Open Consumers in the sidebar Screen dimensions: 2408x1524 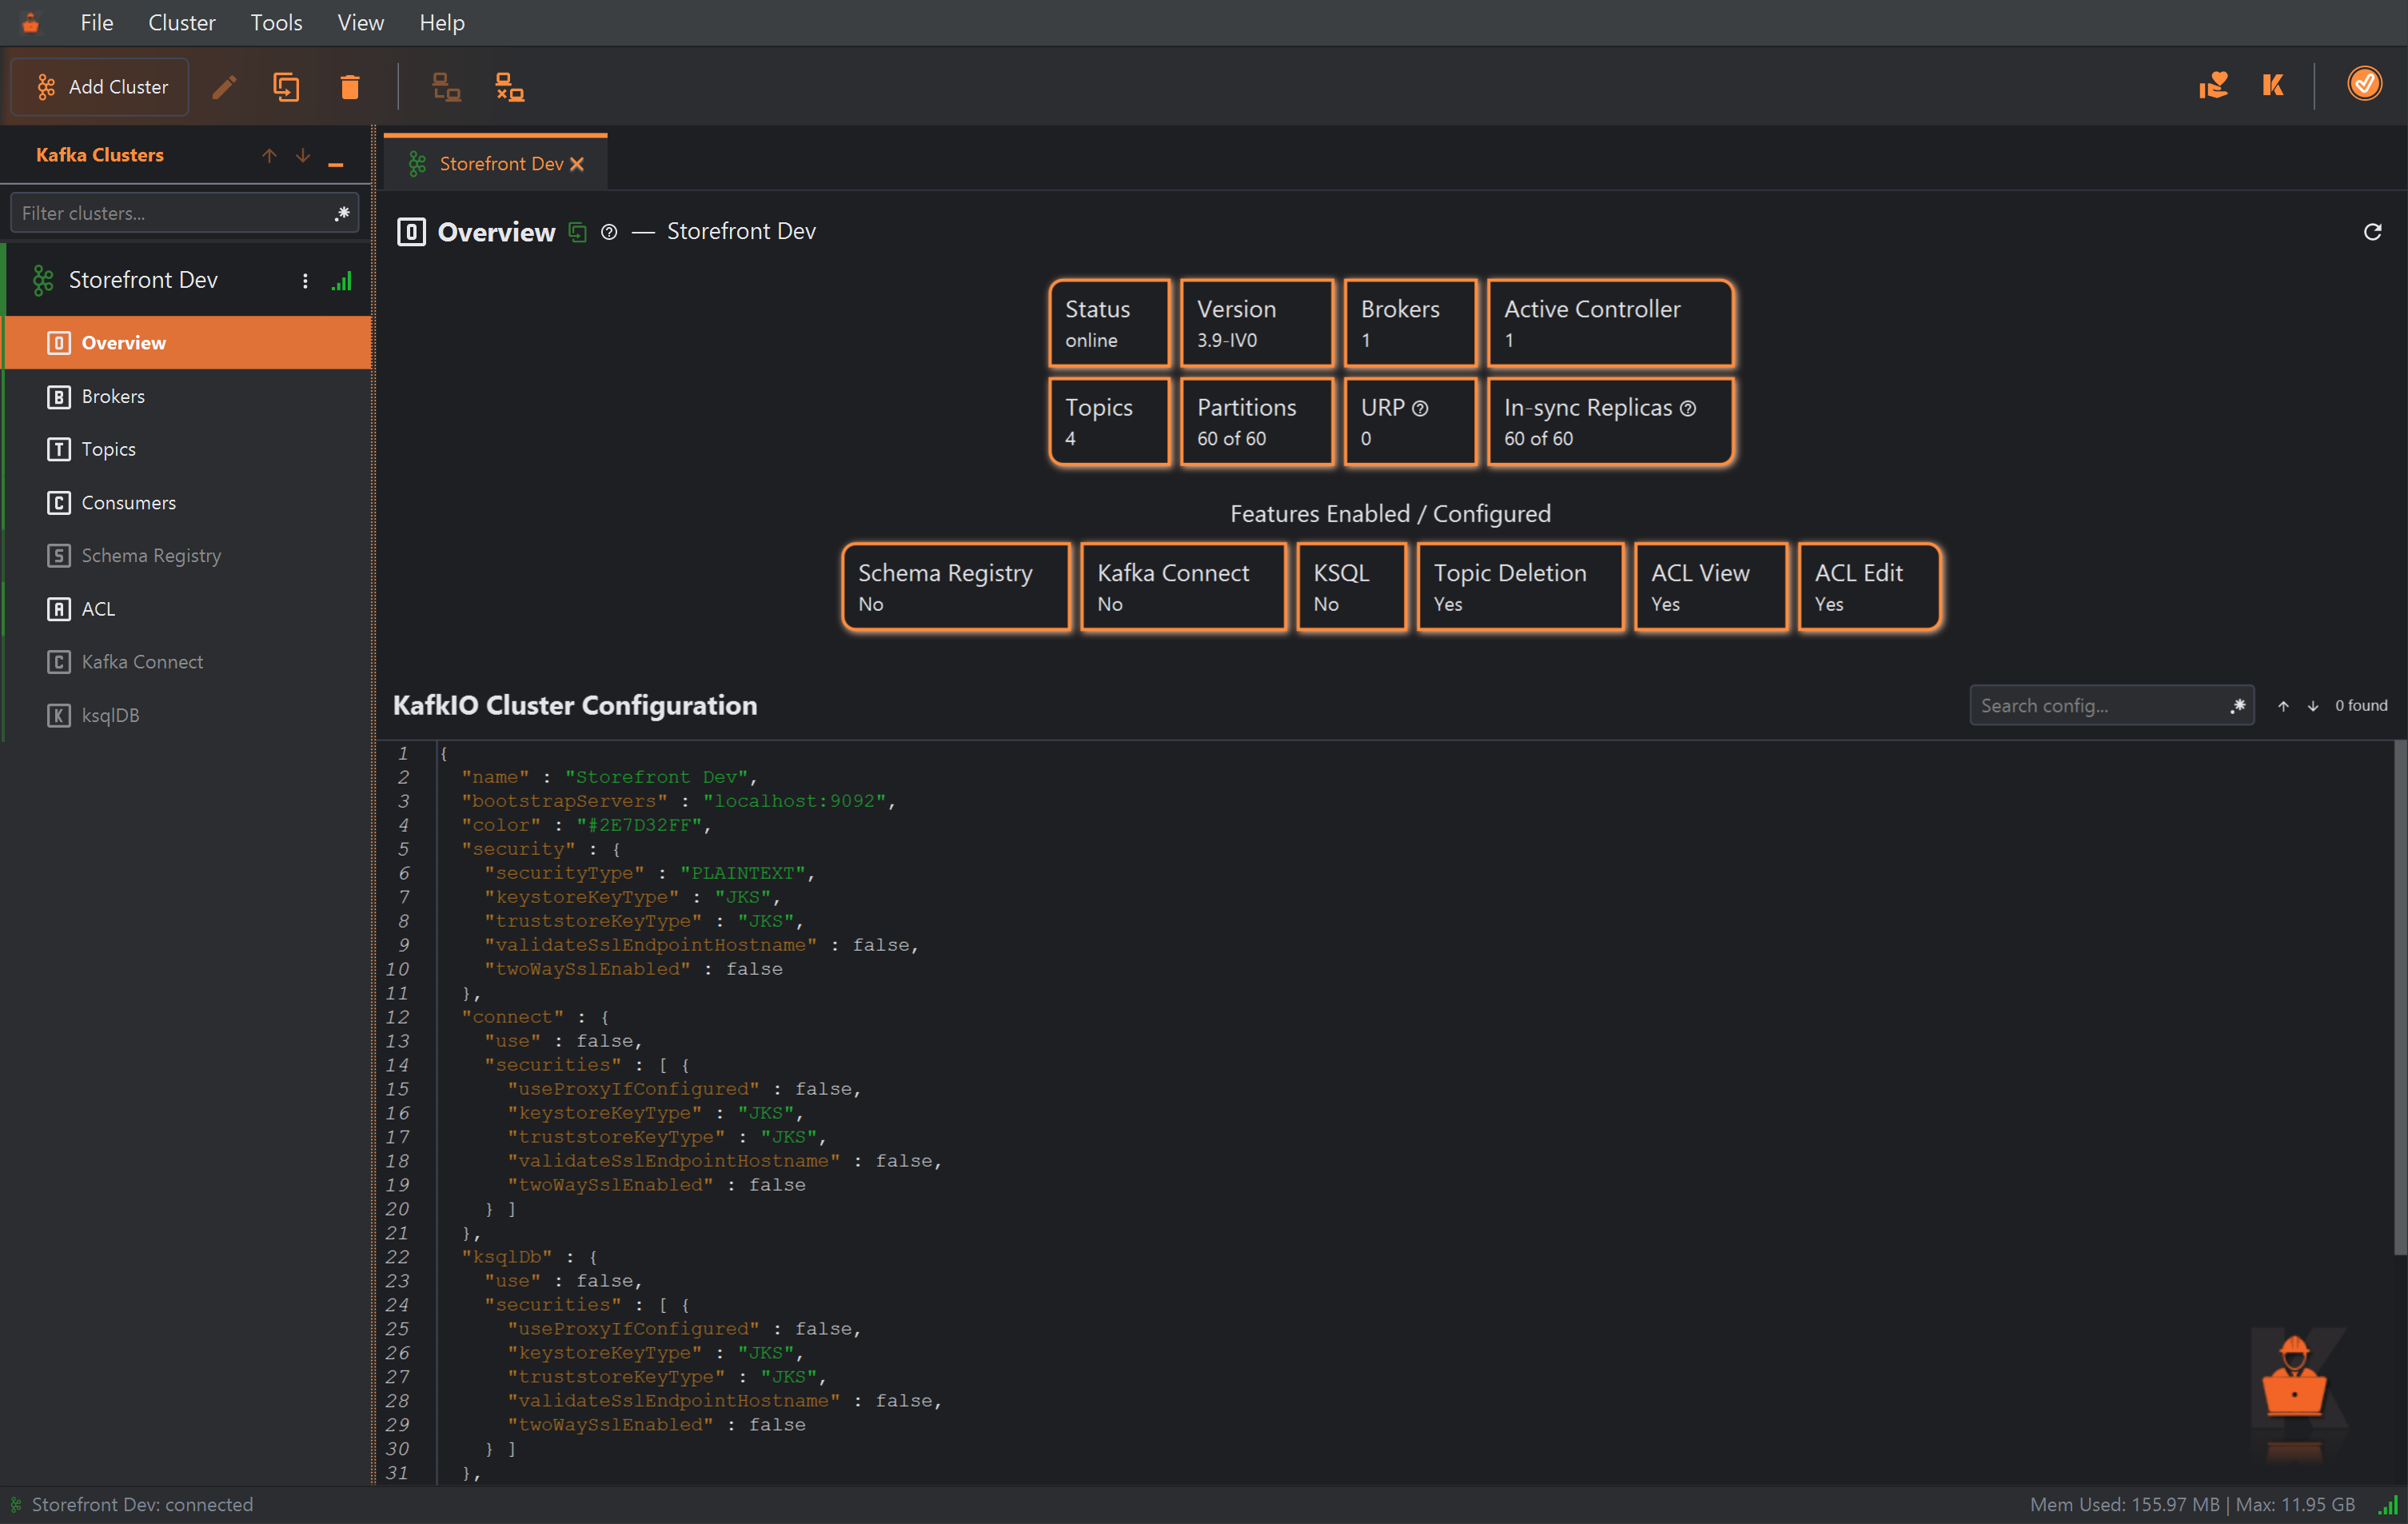(188, 502)
